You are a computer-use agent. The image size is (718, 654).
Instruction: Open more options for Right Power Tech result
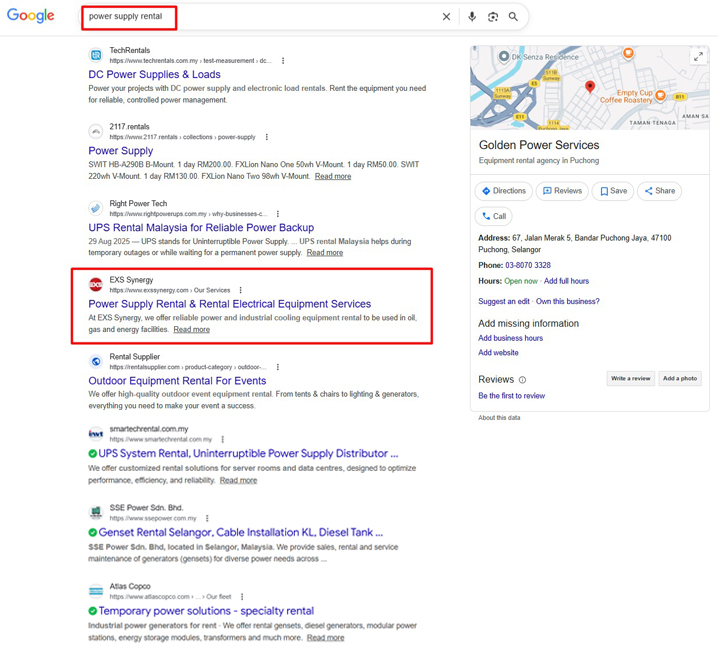pyautogui.click(x=277, y=214)
